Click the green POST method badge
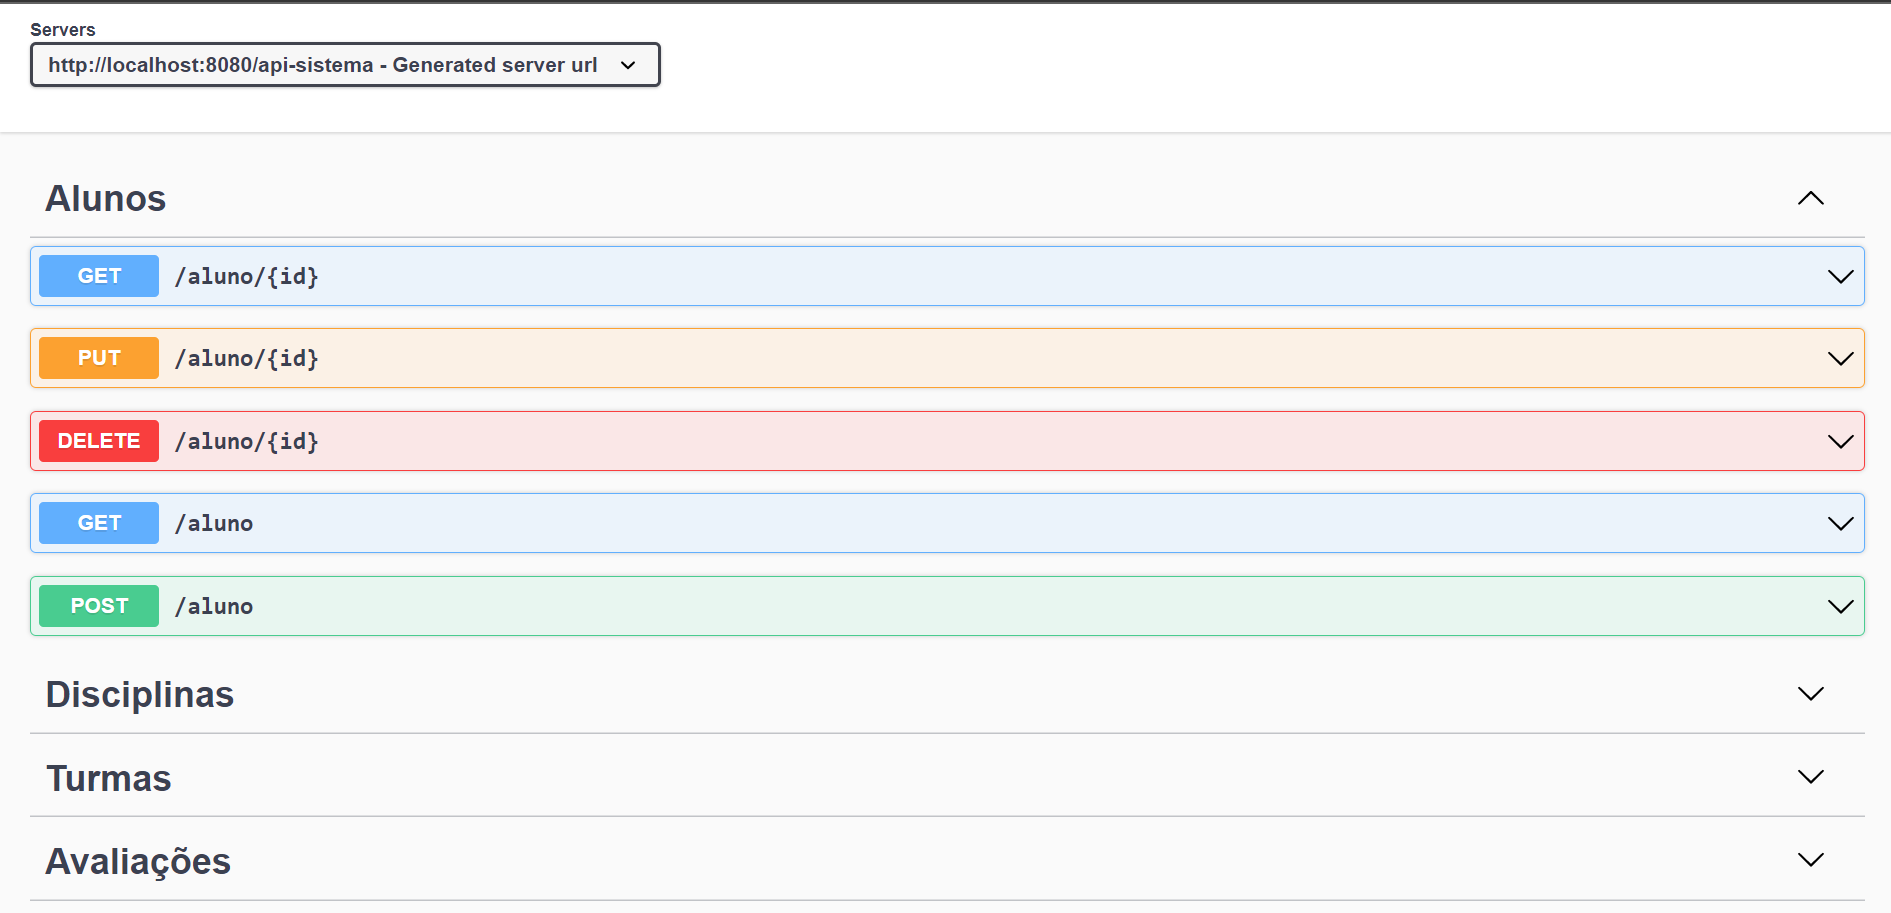The width and height of the screenshot is (1891, 913). [99, 606]
